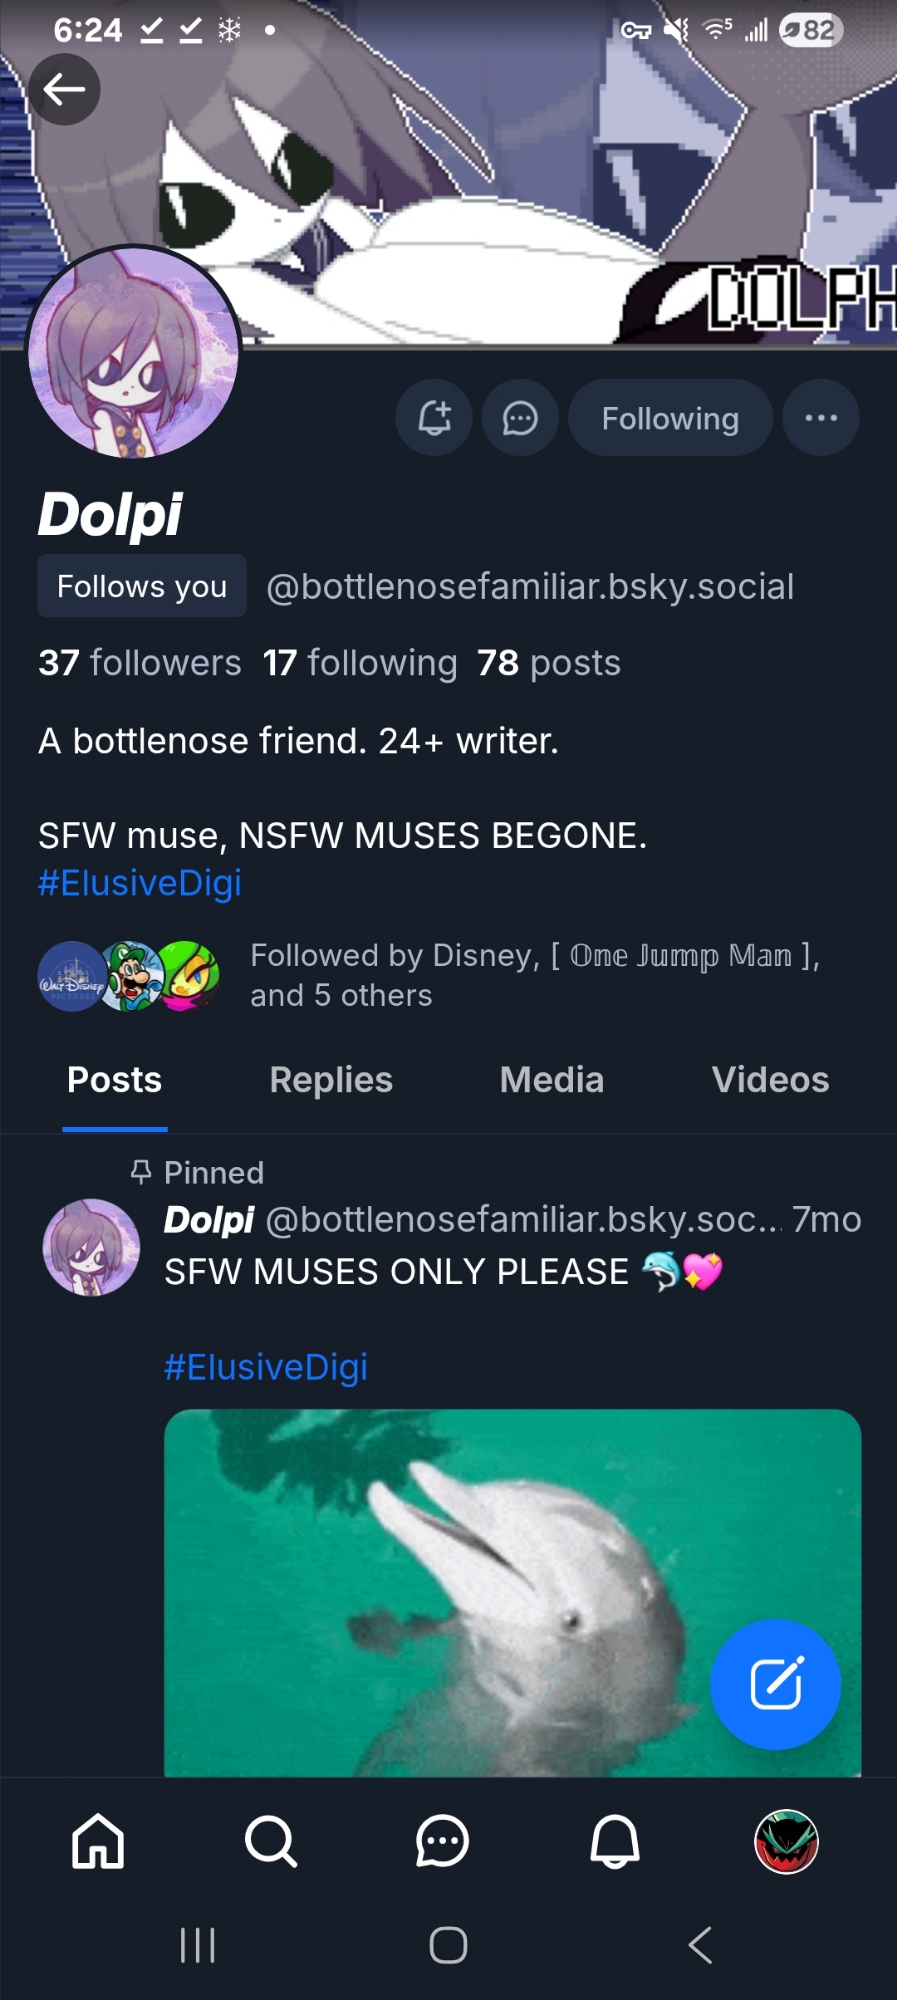The image size is (897, 2000).
Task: View the 17 following list
Action: pyautogui.click(x=360, y=663)
